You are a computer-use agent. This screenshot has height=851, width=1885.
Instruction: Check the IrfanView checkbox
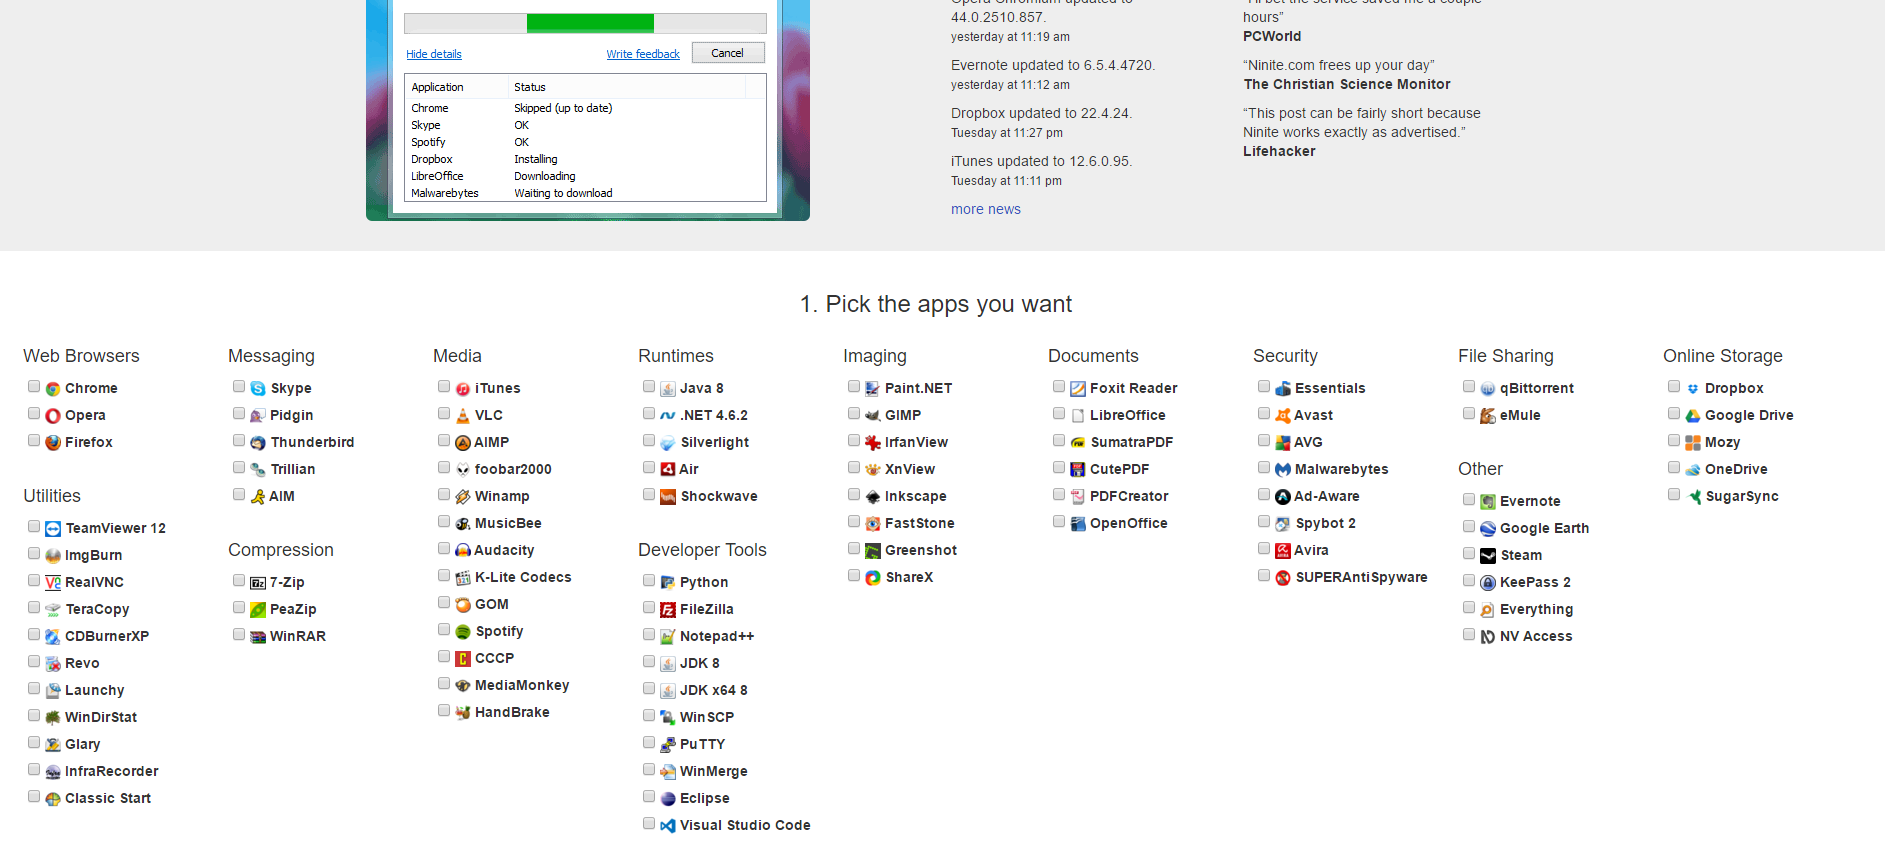[854, 440]
